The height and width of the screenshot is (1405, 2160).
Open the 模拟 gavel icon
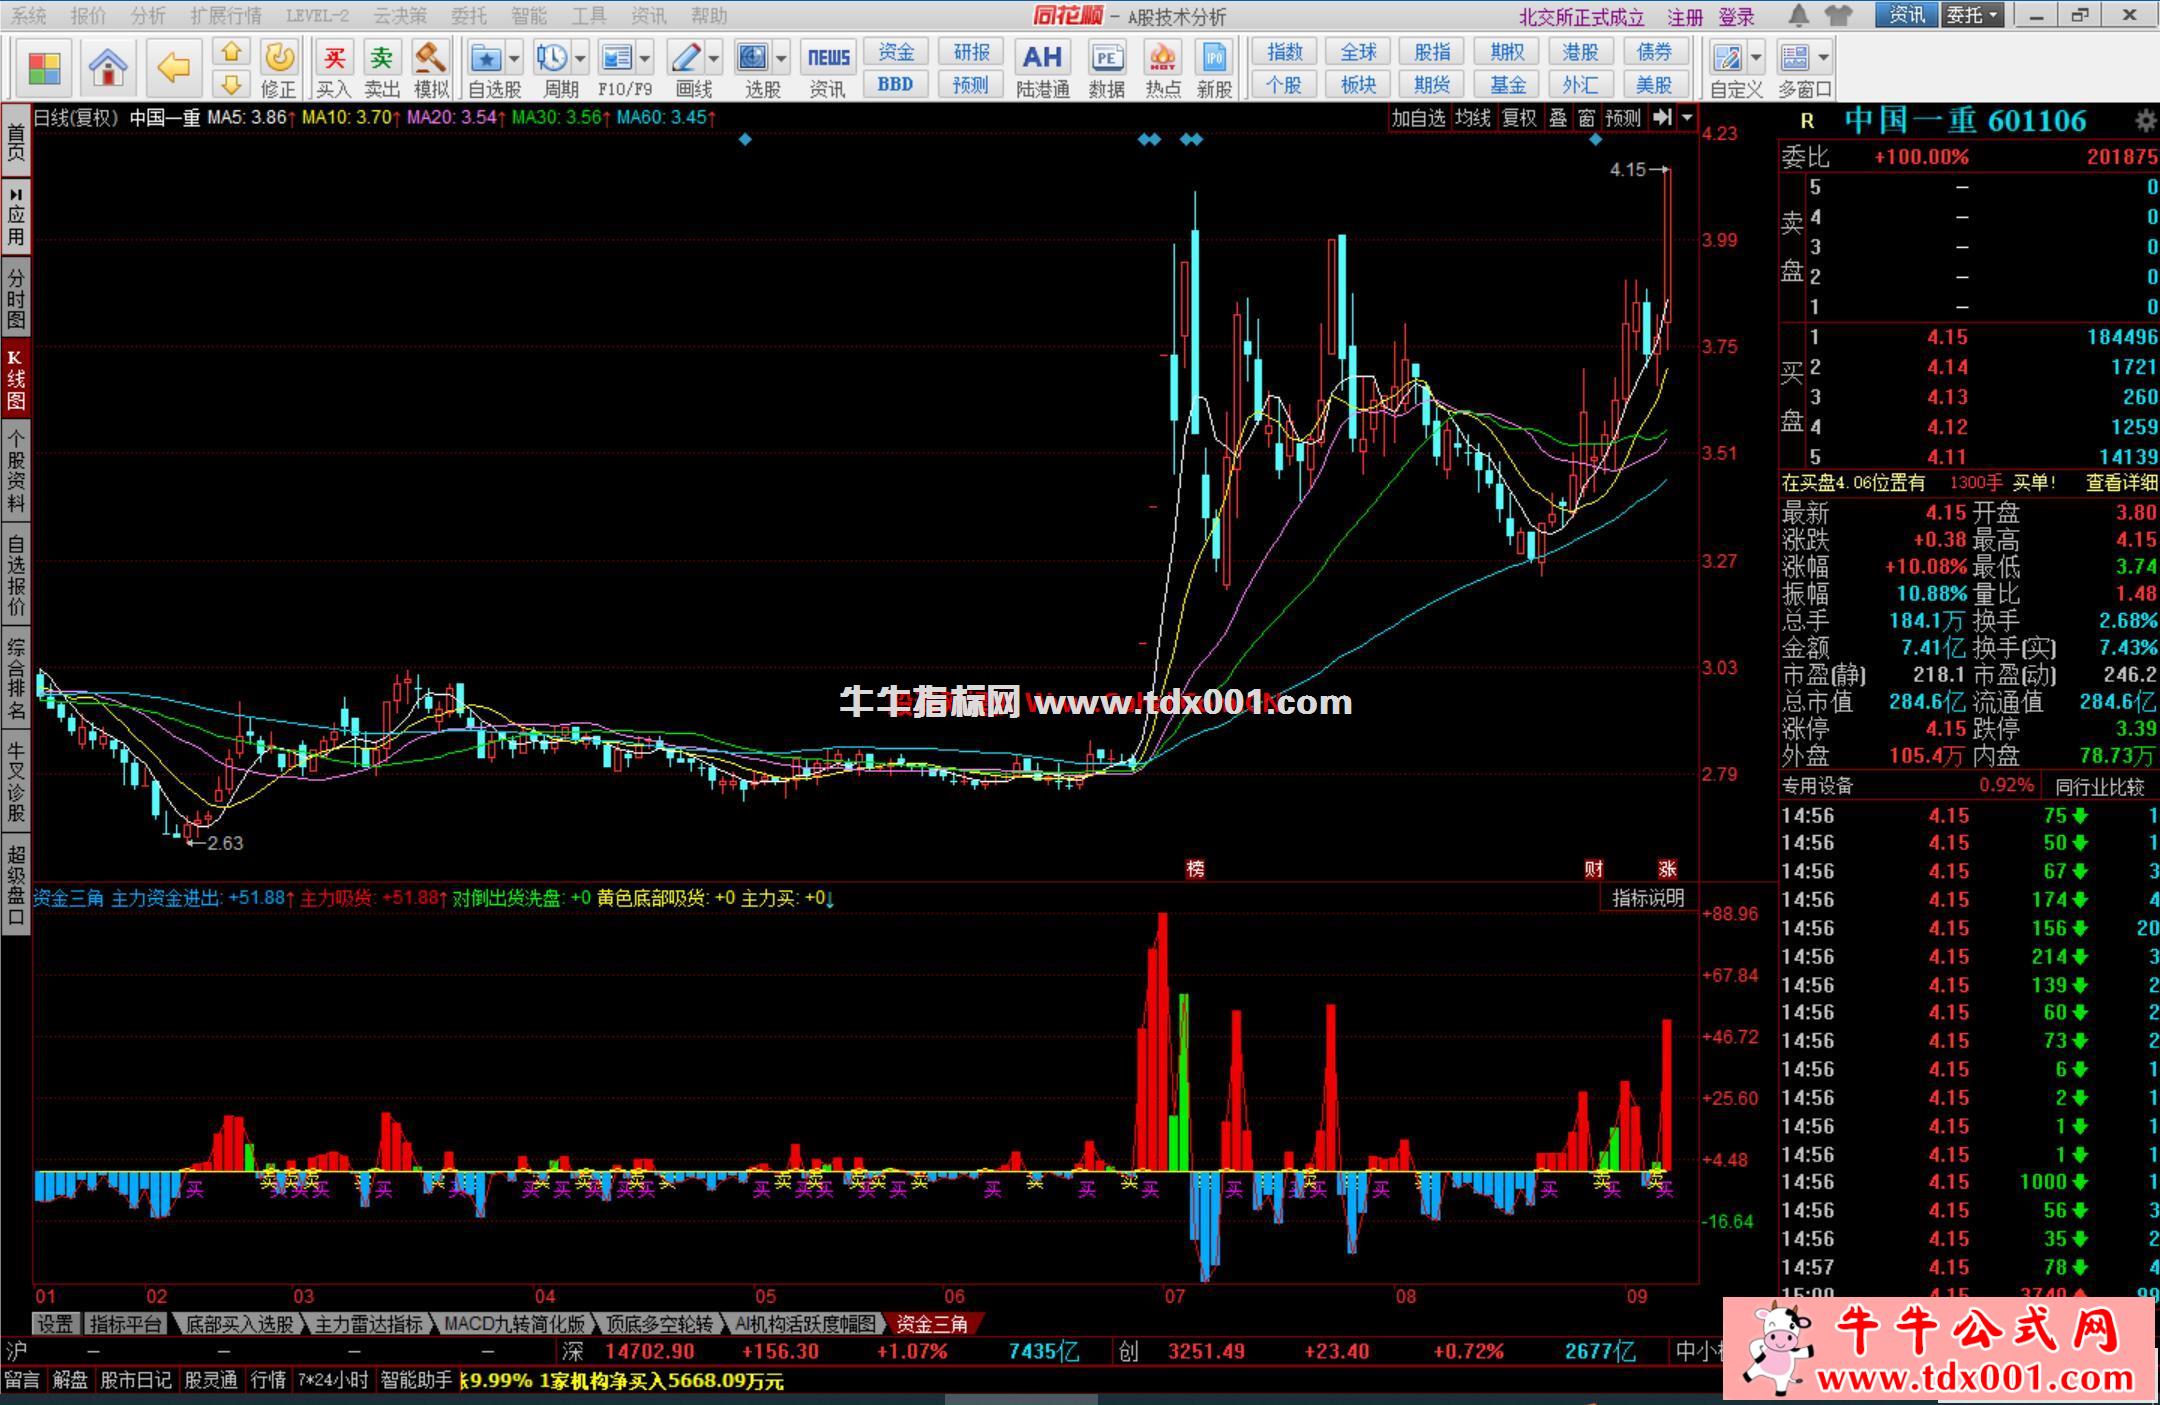(431, 57)
